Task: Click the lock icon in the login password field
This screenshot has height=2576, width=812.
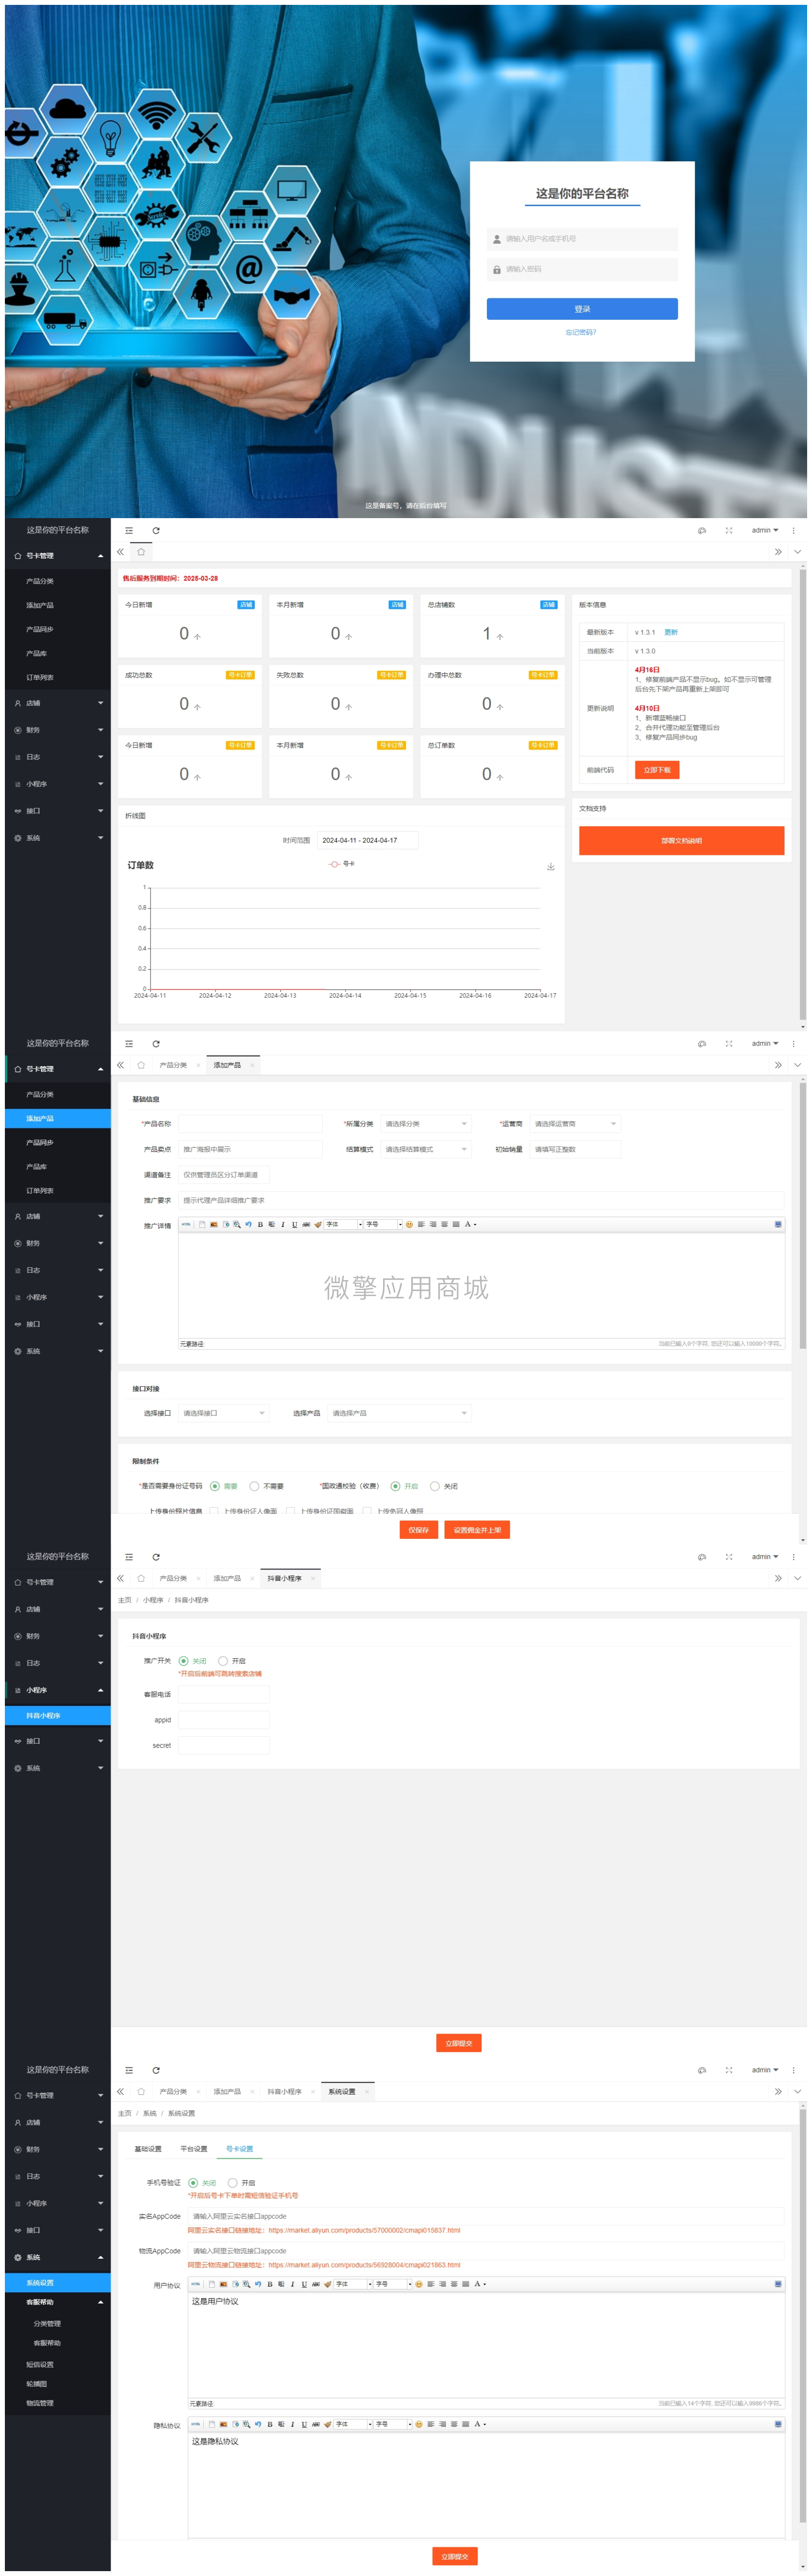Action: 497,269
